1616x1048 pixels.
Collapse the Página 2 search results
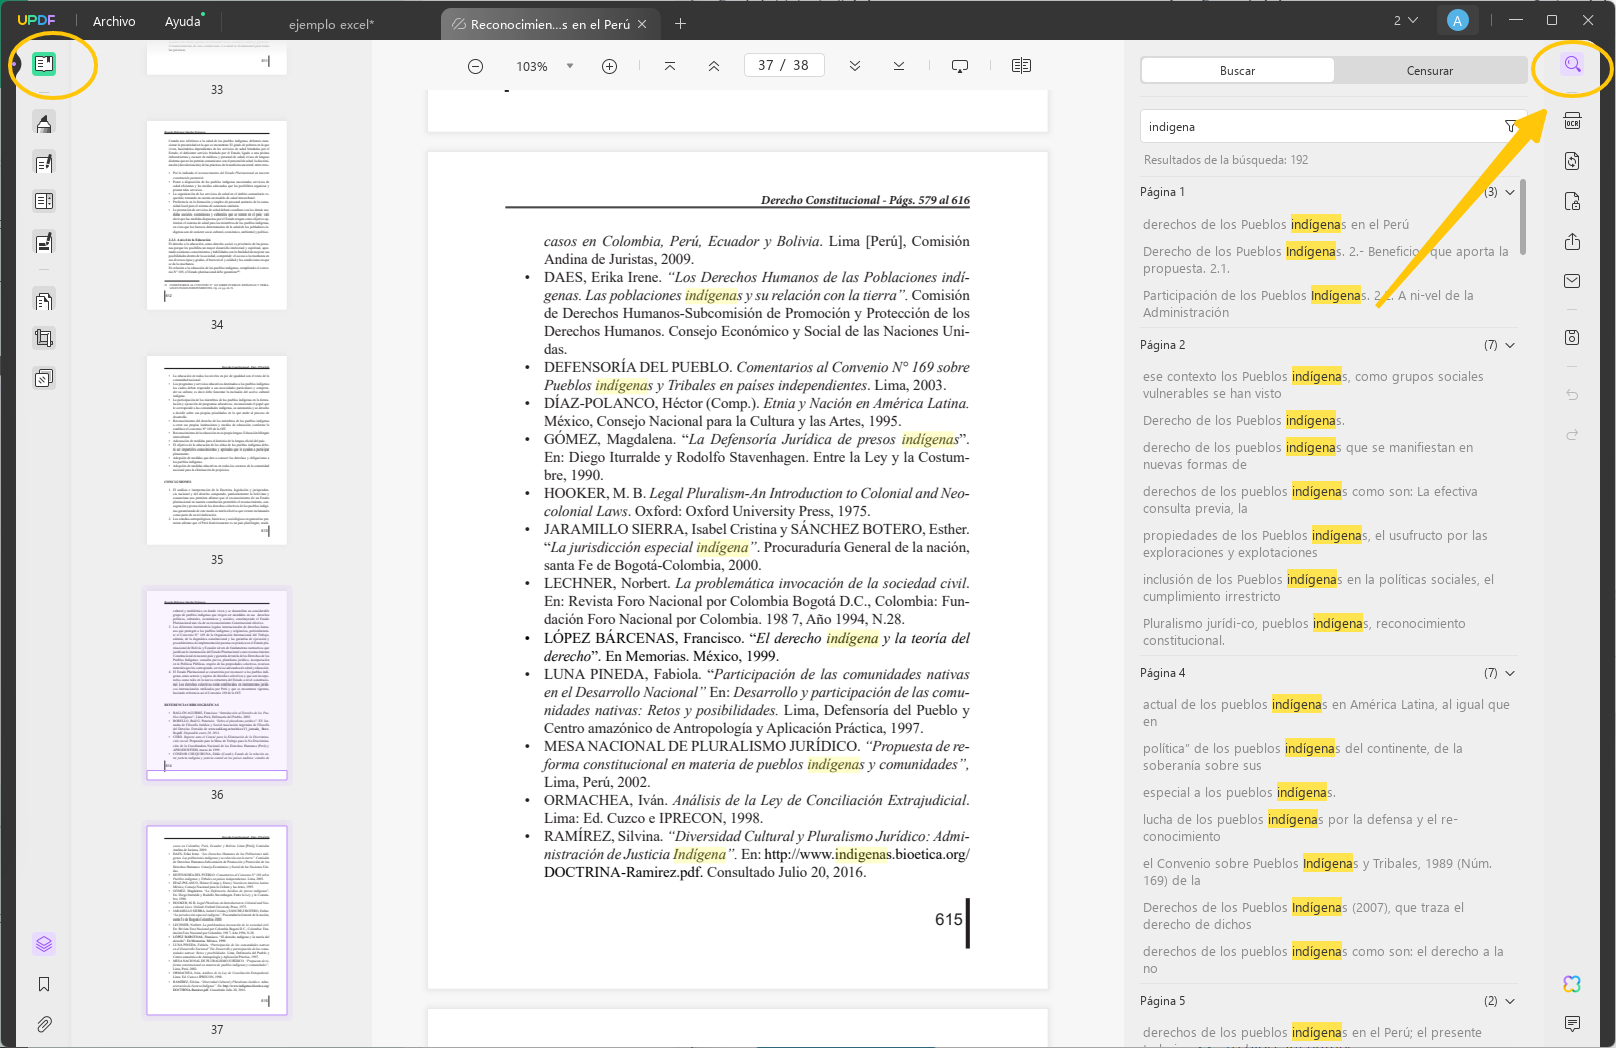(1510, 345)
